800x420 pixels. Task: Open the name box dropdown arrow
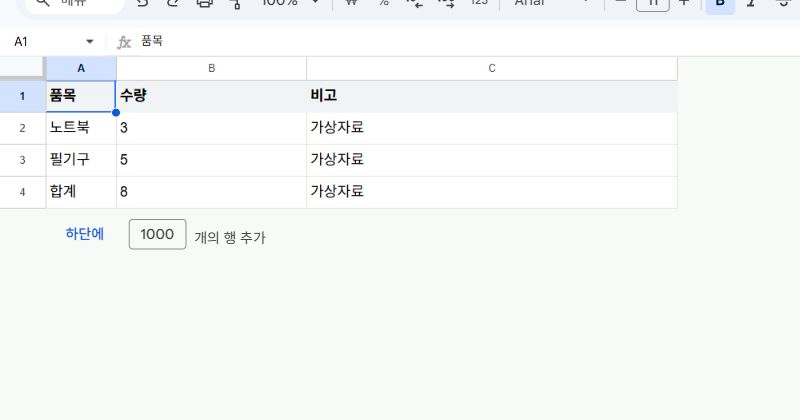pos(90,41)
